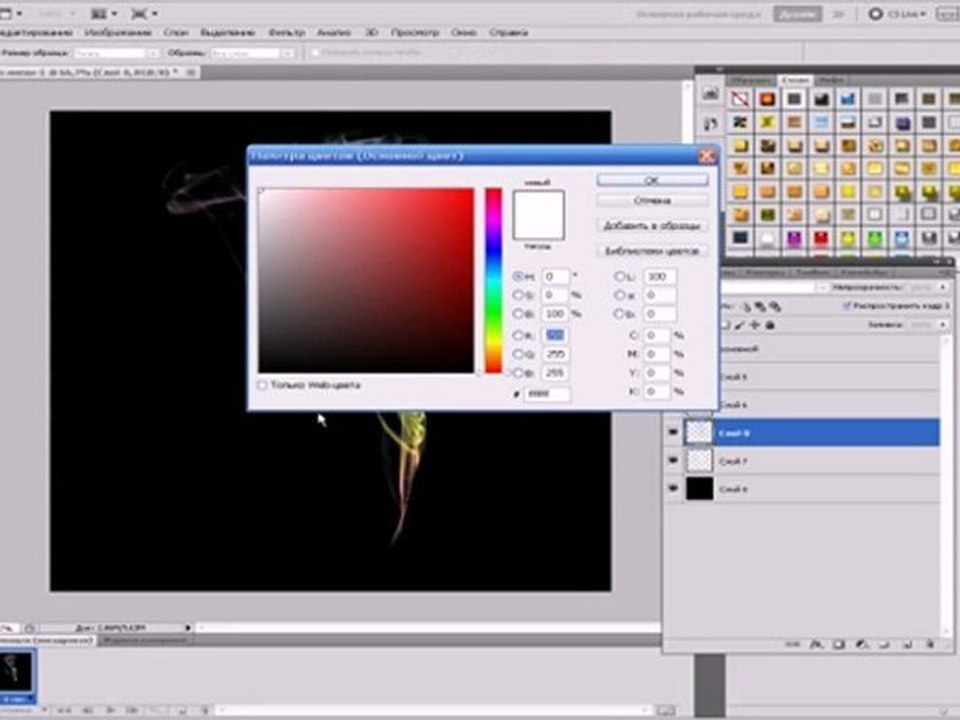Apply the dark teal style swatch
This screenshot has width=960, height=720.
[x=740, y=237]
